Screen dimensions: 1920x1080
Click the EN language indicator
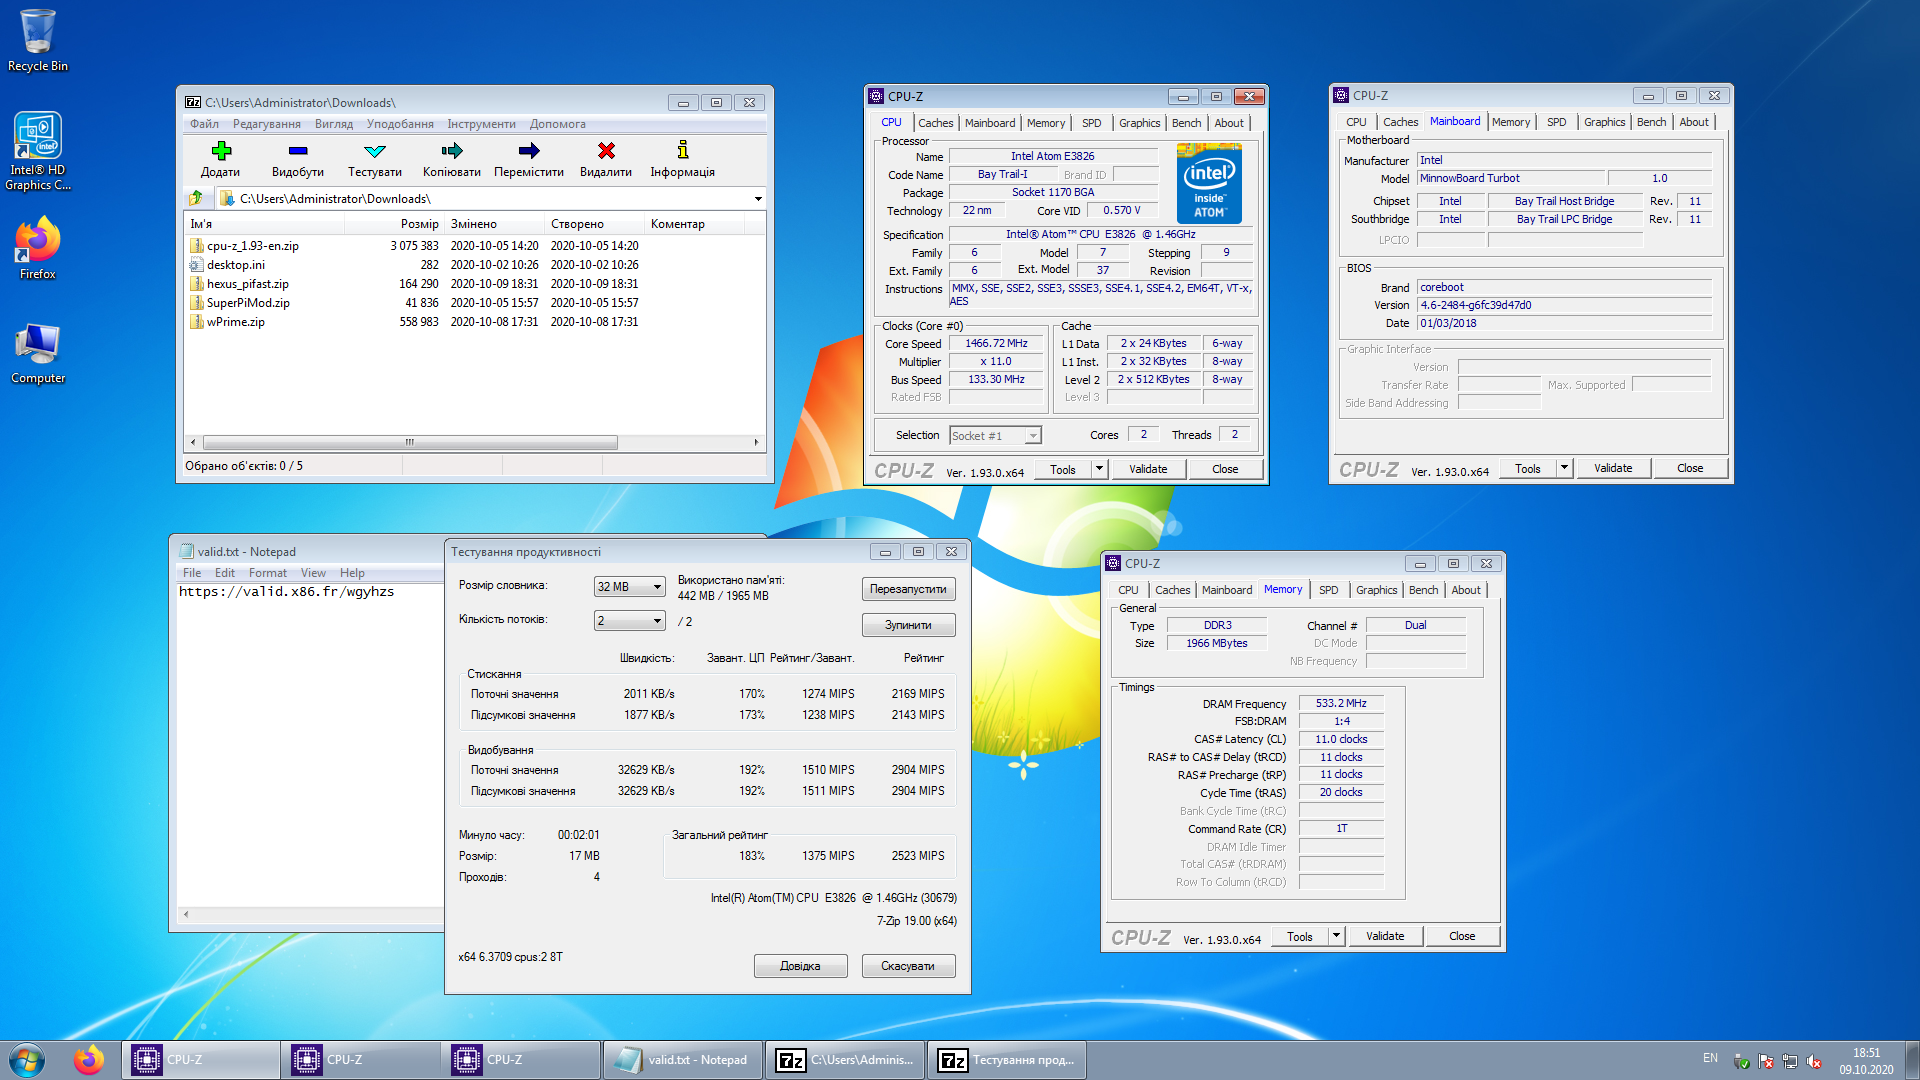click(1710, 1058)
